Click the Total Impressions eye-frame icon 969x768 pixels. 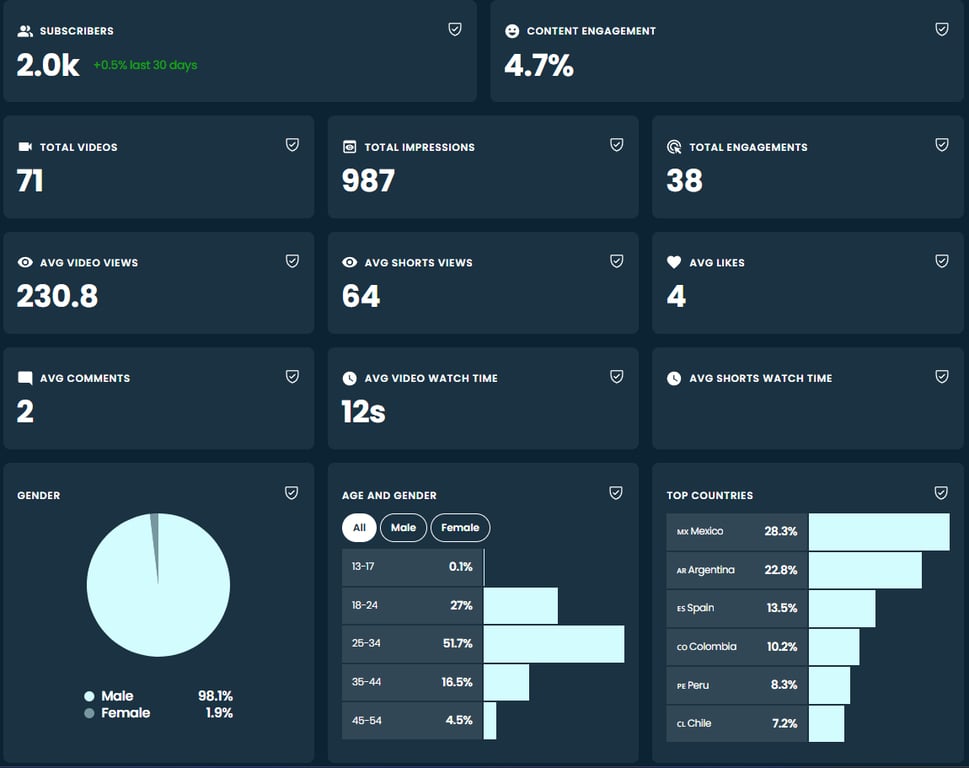(349, 146)
